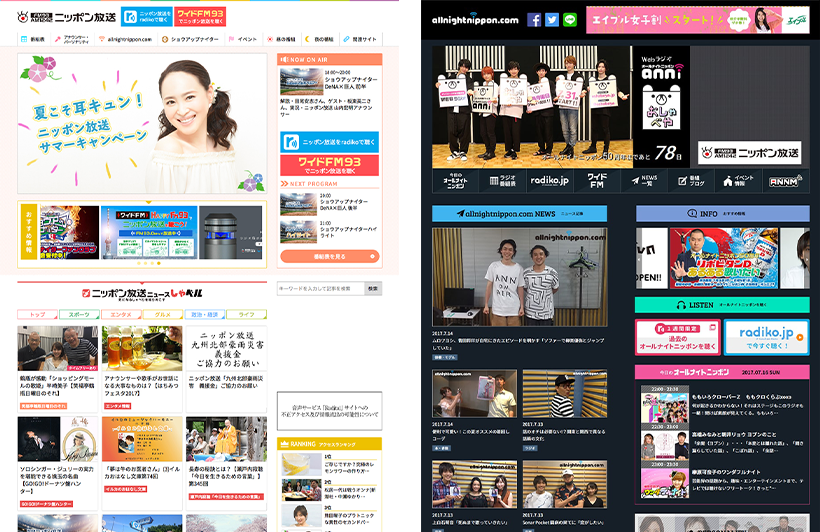Open the 番組表 program schedule nav item
The height and width of the screenshot is (532, 820).
tap(33, 39)
